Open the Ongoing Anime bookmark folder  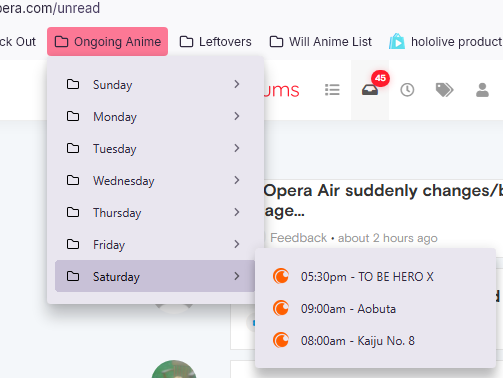coord(107,42)
